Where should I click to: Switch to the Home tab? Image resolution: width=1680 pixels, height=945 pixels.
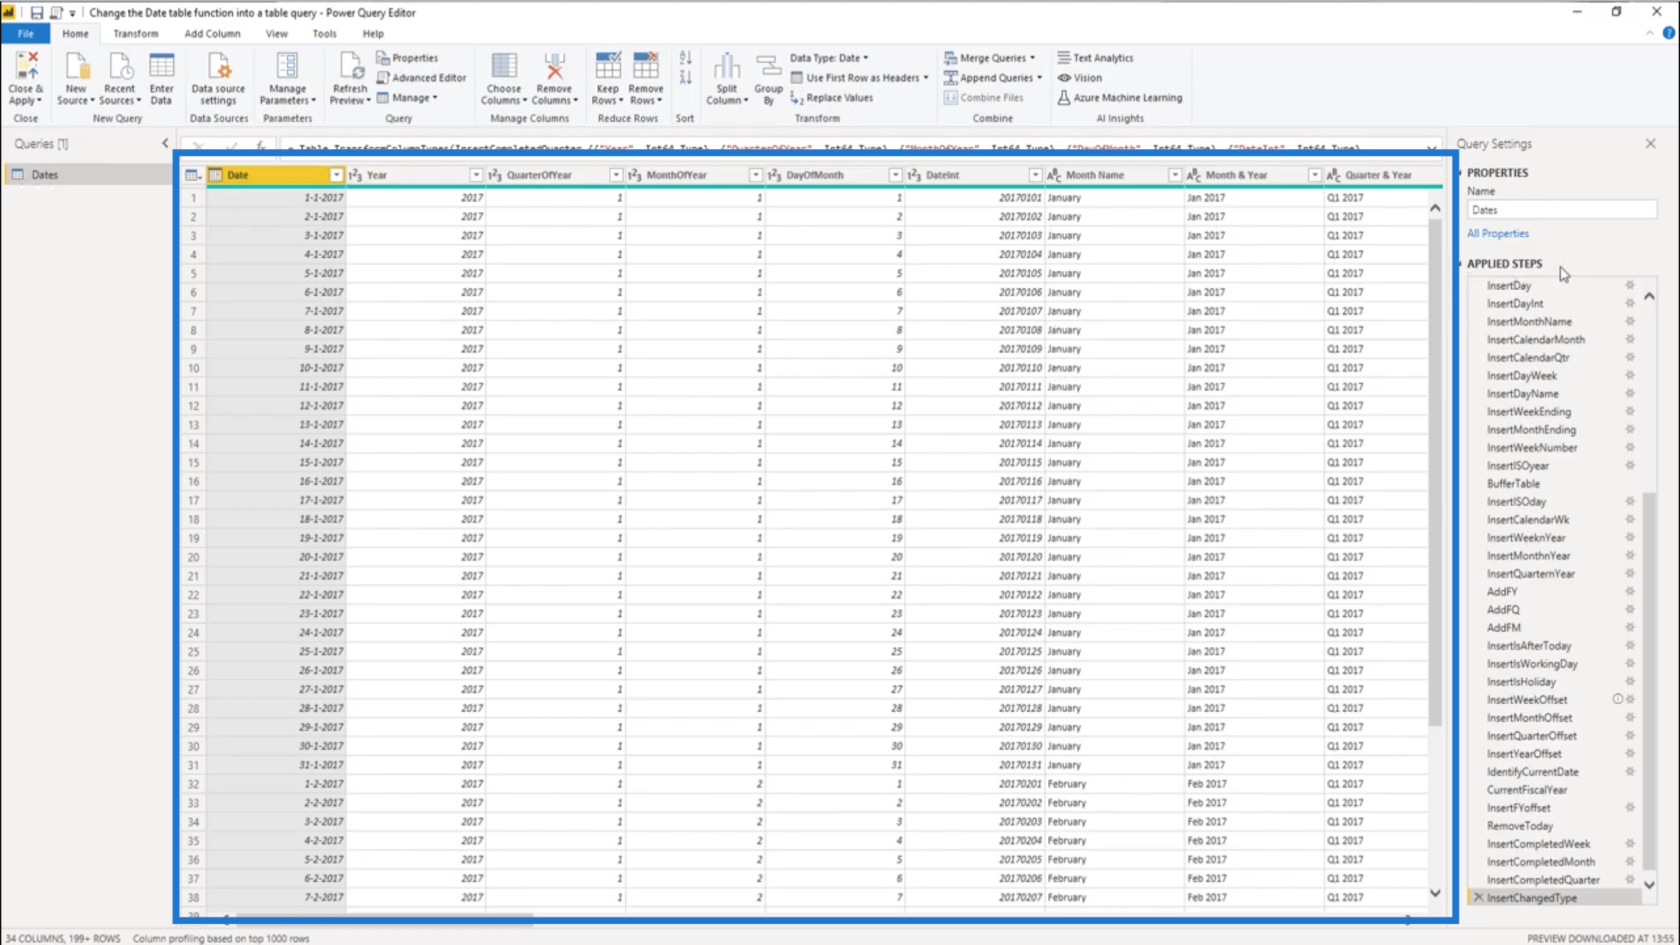coord(75,33)
